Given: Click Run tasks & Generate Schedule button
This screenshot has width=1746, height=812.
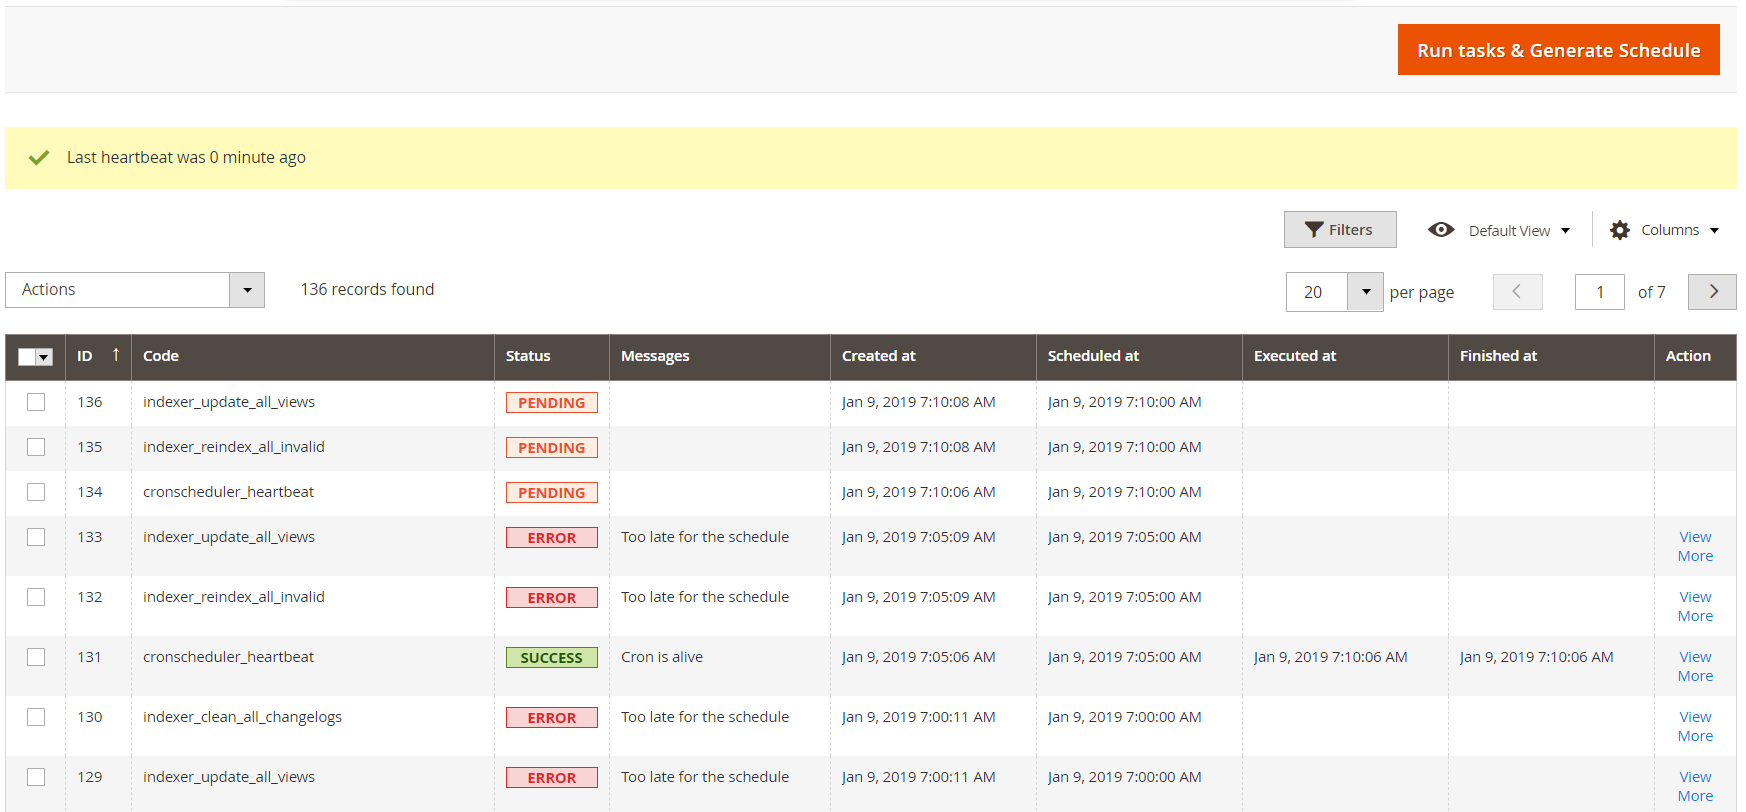Looking at the screenshot, I should click(x=1558, y=50).
